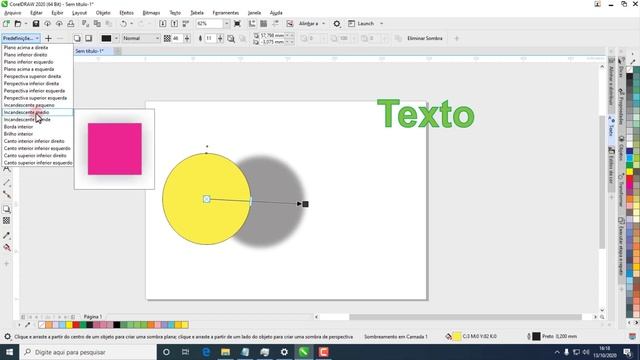Choose 'Canto superior interior direito' preset
The width and height of the screenshot is (640, 360).
(x=37, y=156)
